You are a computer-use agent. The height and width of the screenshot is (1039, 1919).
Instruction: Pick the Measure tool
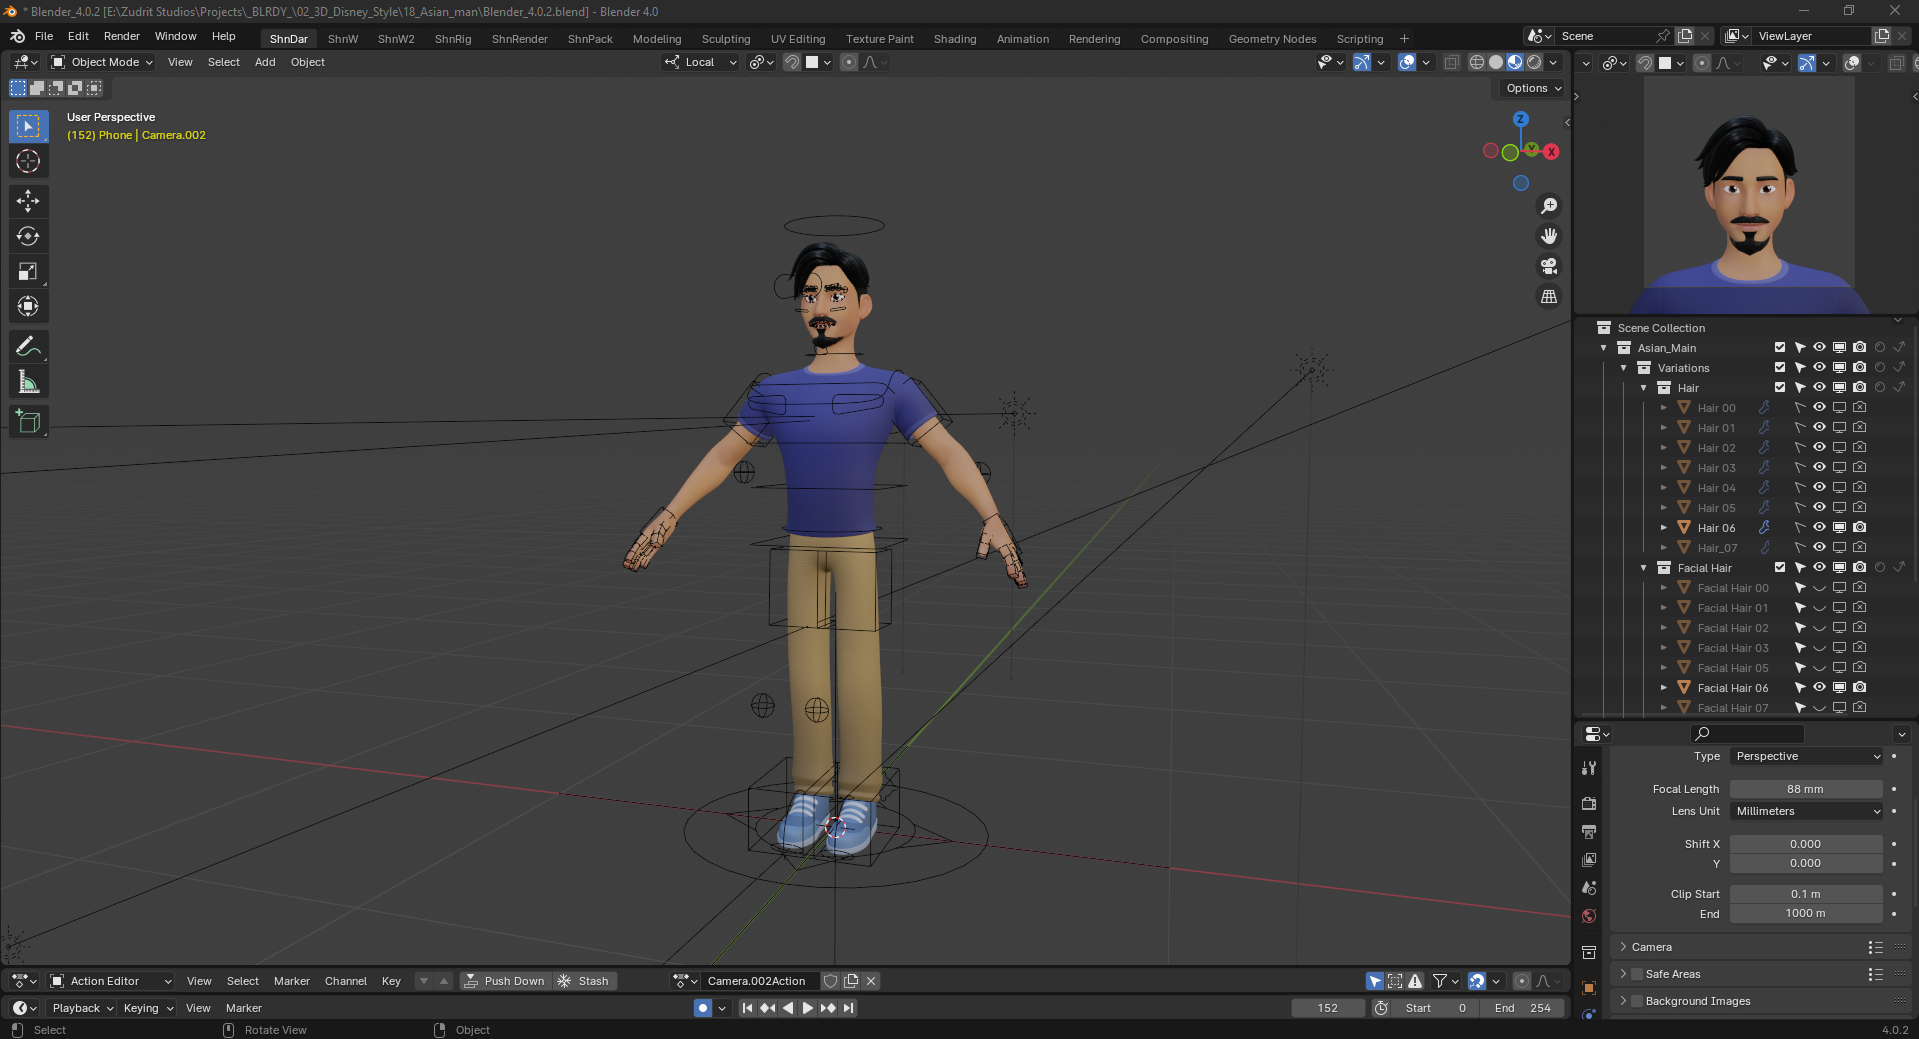point(28,382)
